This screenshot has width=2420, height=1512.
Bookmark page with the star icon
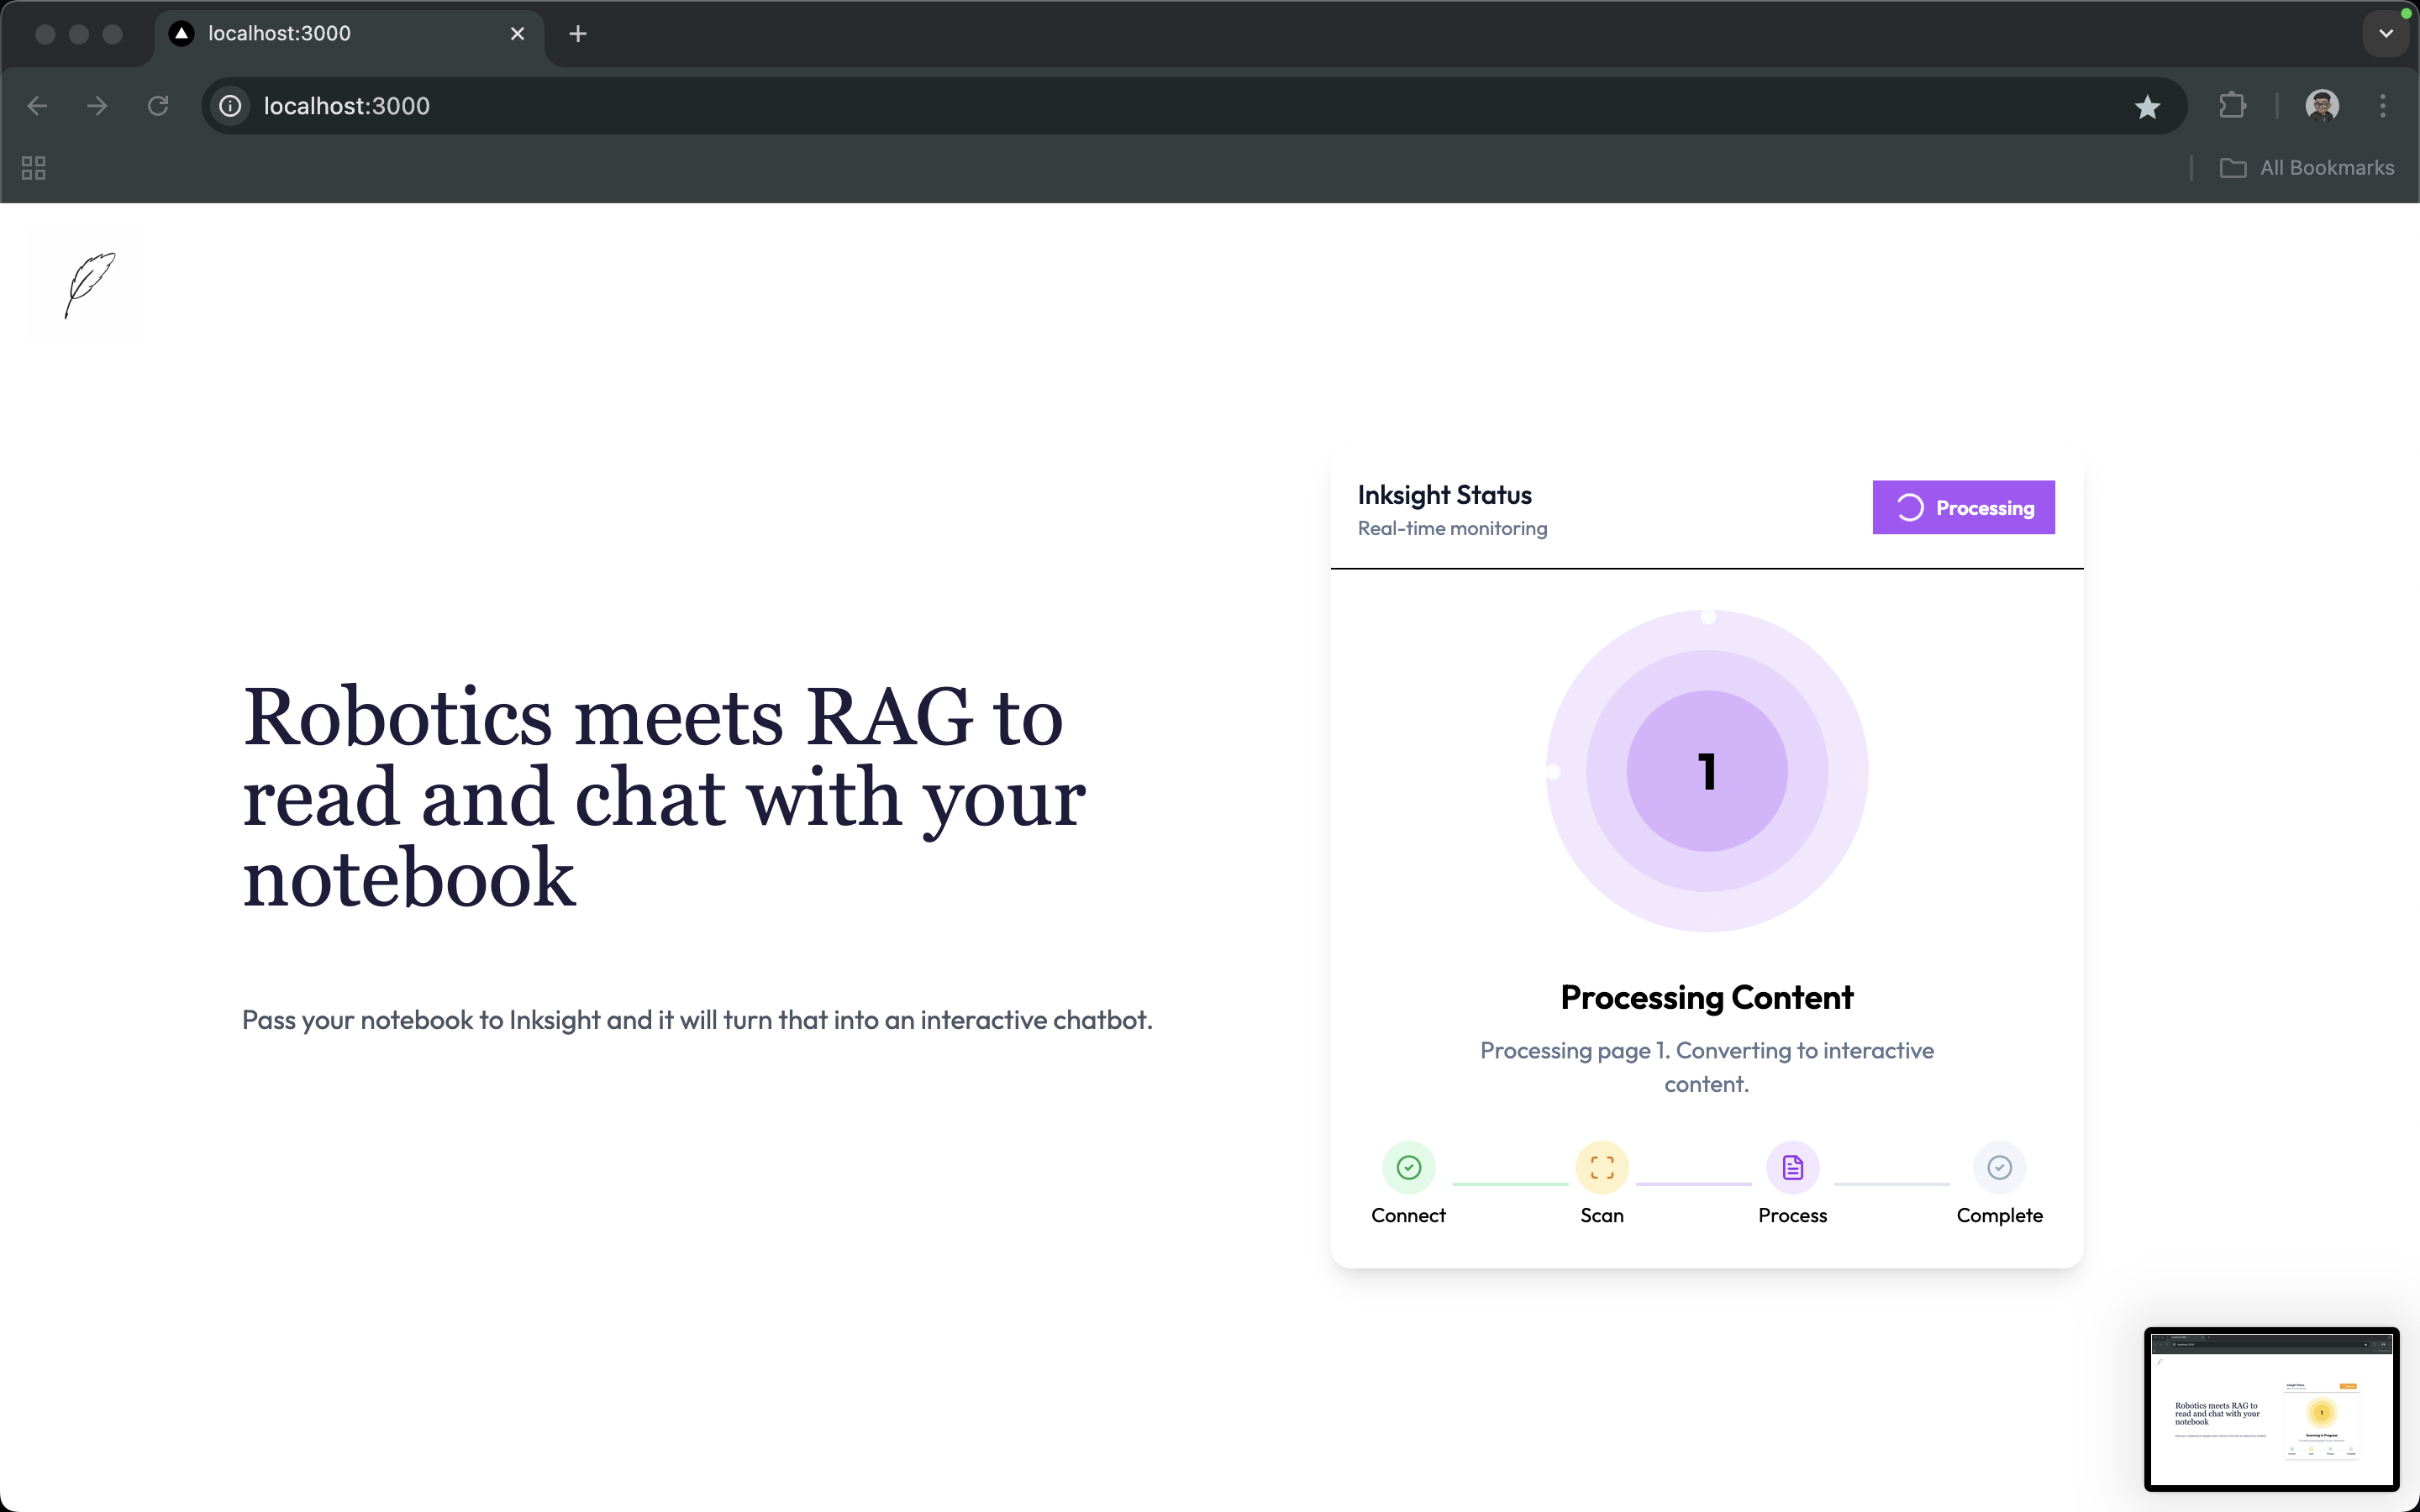(x=2147, y=107)
